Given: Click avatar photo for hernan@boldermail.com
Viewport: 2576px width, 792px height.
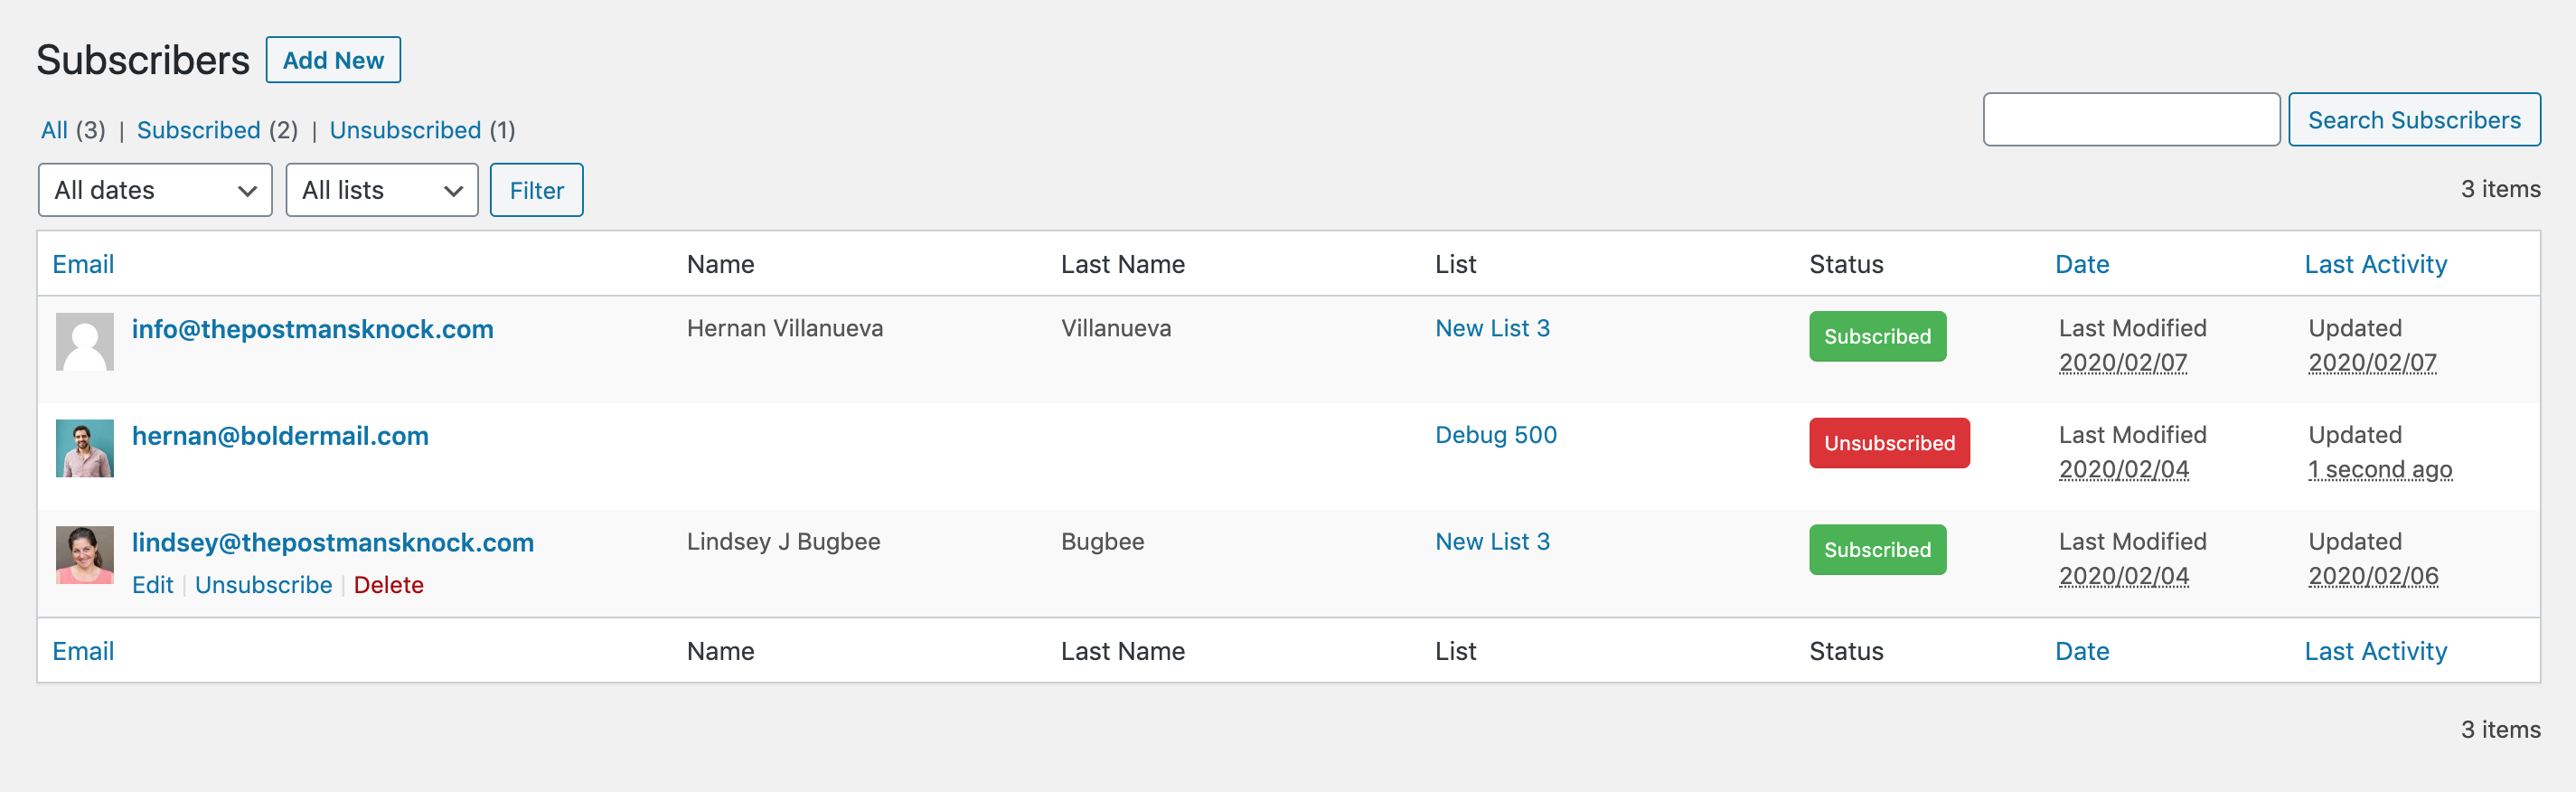Looking at the screenshot, I should coord(85,448).
